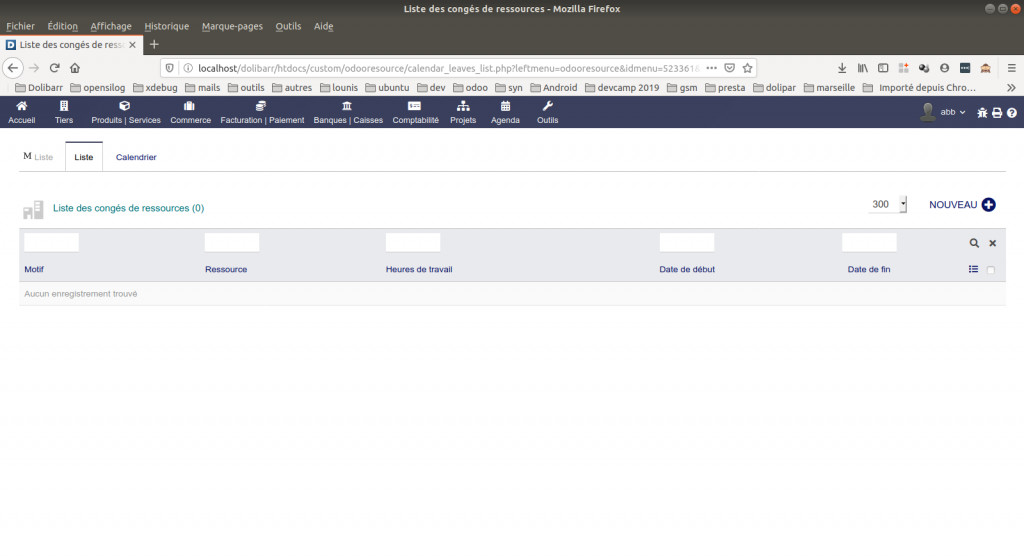Open the Accueil home module
Image resolution: width=1024 pixels, height=556 pixels.
tap(21, 112)
